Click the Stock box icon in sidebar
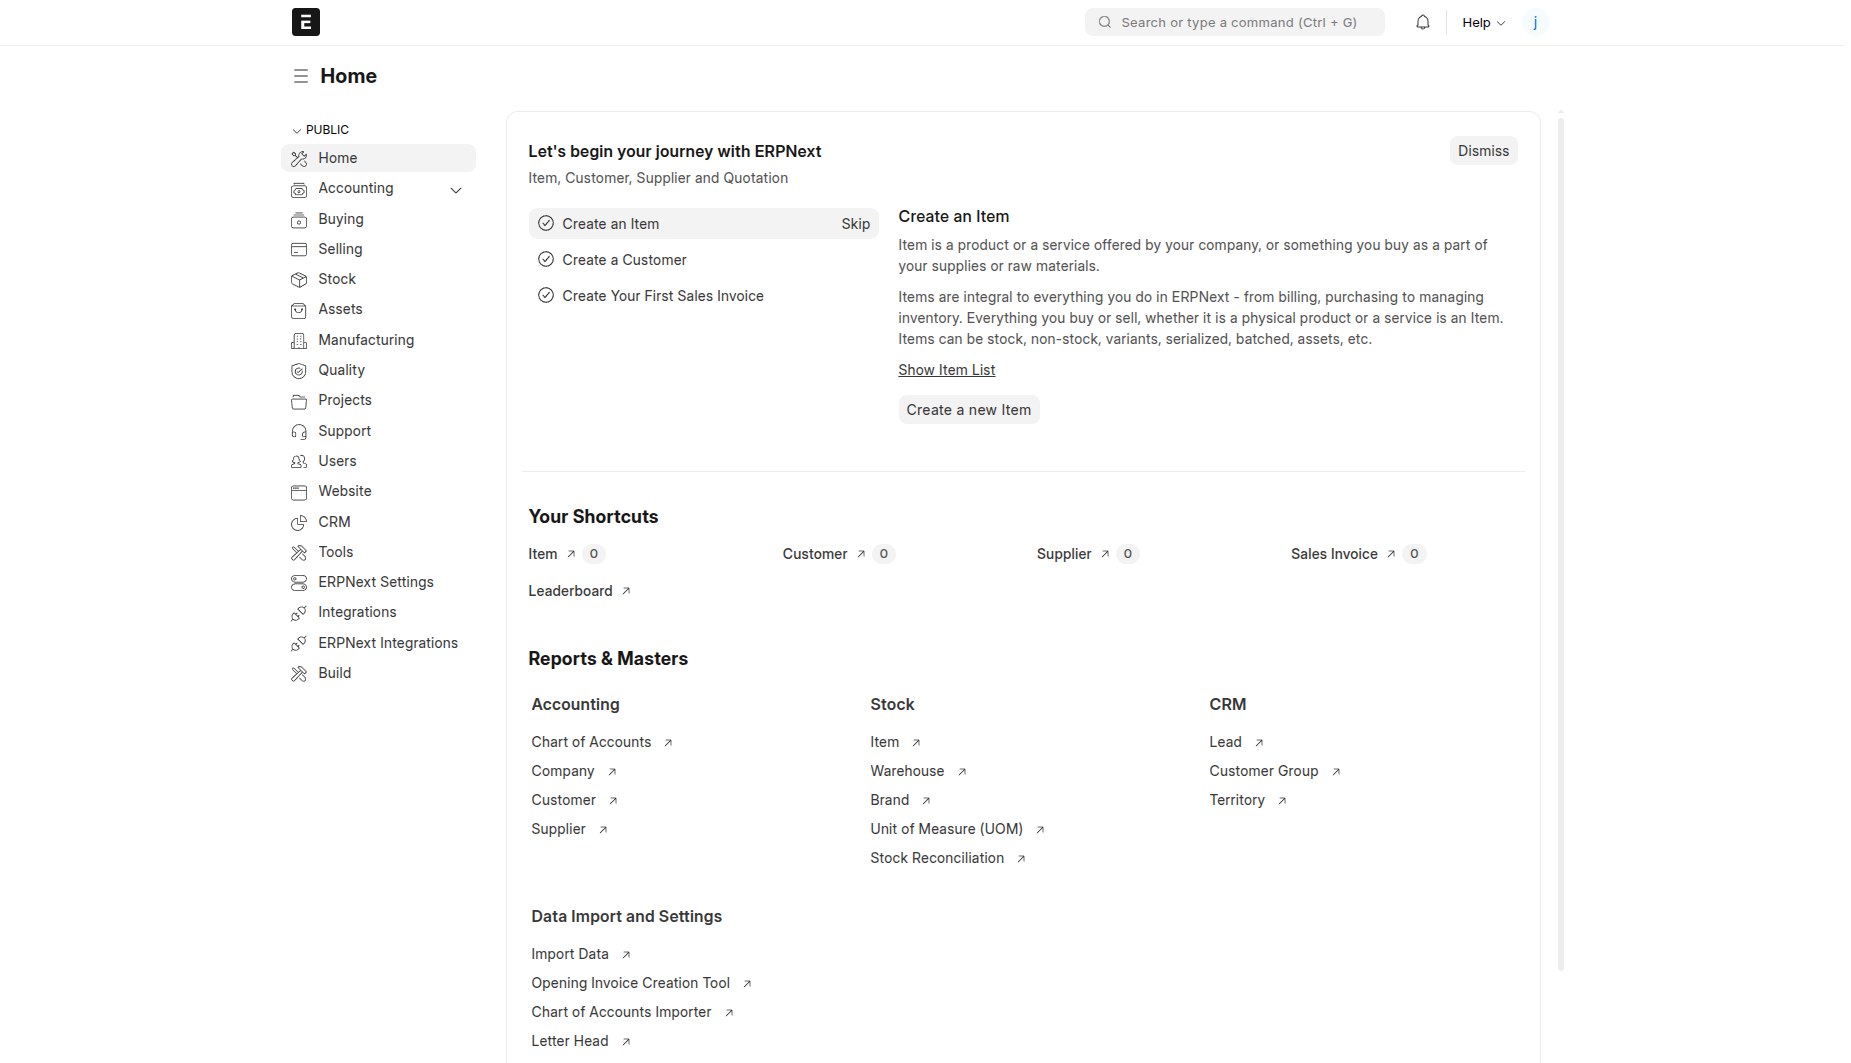 (299, 280)
